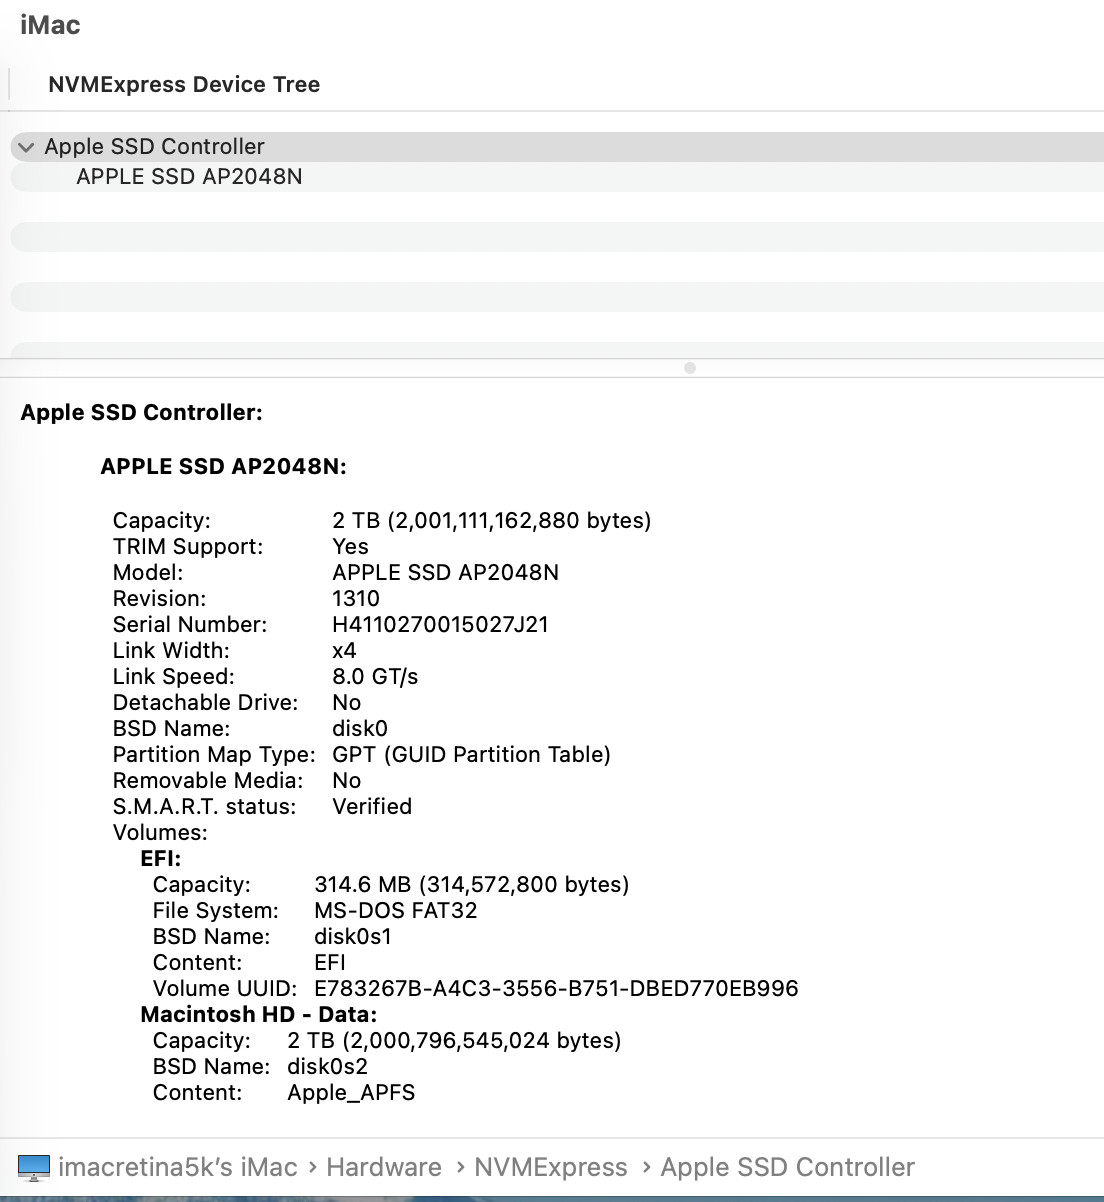Click the TRIM Support value Yes
The image size is (1104, 1202).
pyautogui.click(x=350, y=547)
